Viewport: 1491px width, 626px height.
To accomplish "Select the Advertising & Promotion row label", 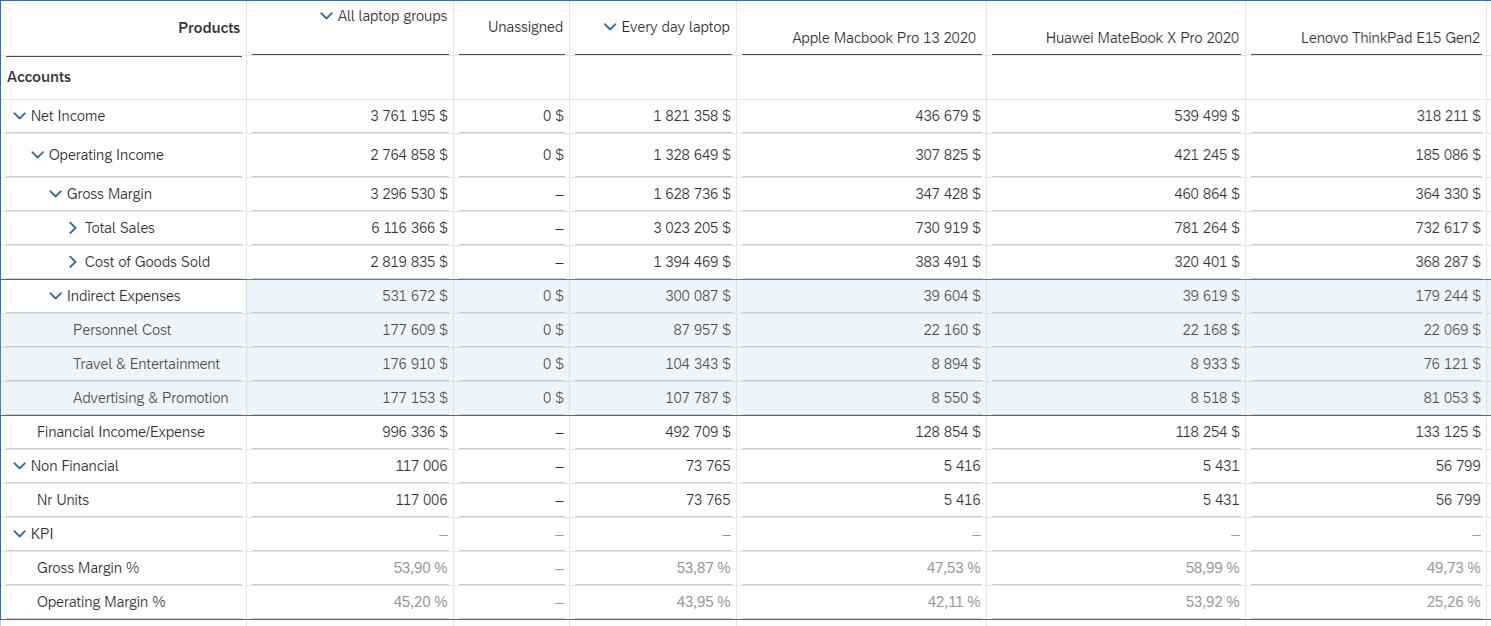I will 150,398.
